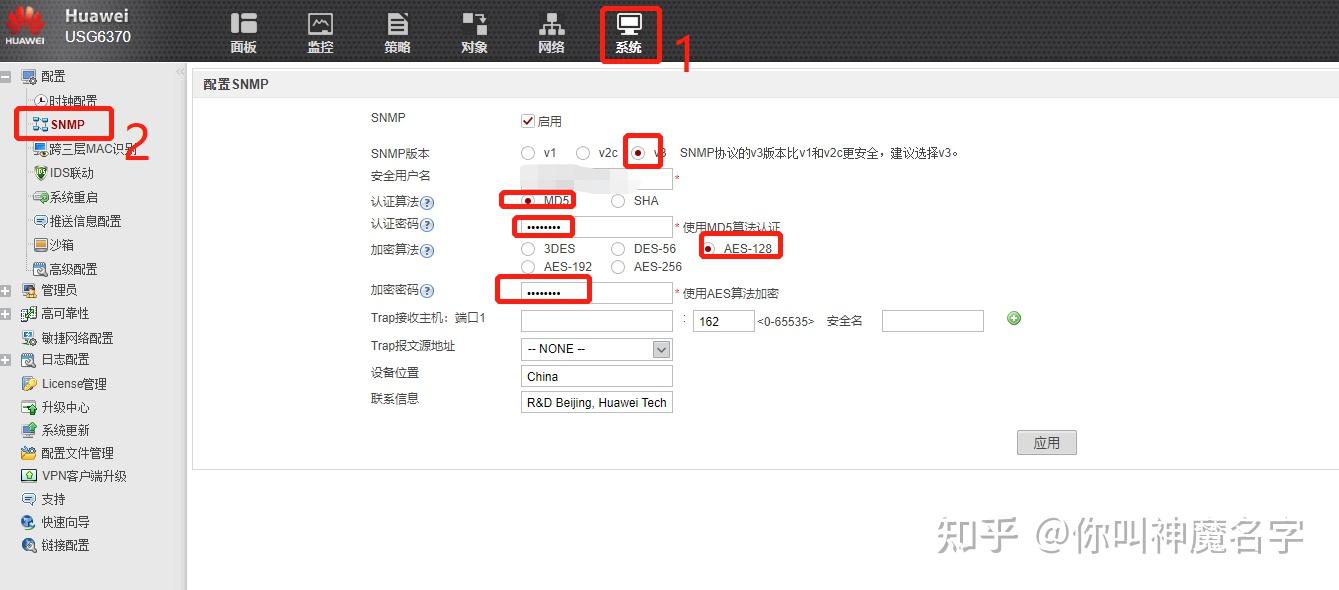The height and width of the screenshot is (590, 1339).
Task: Select the v1 SNMP version radio
Action: tap(528, 153)
